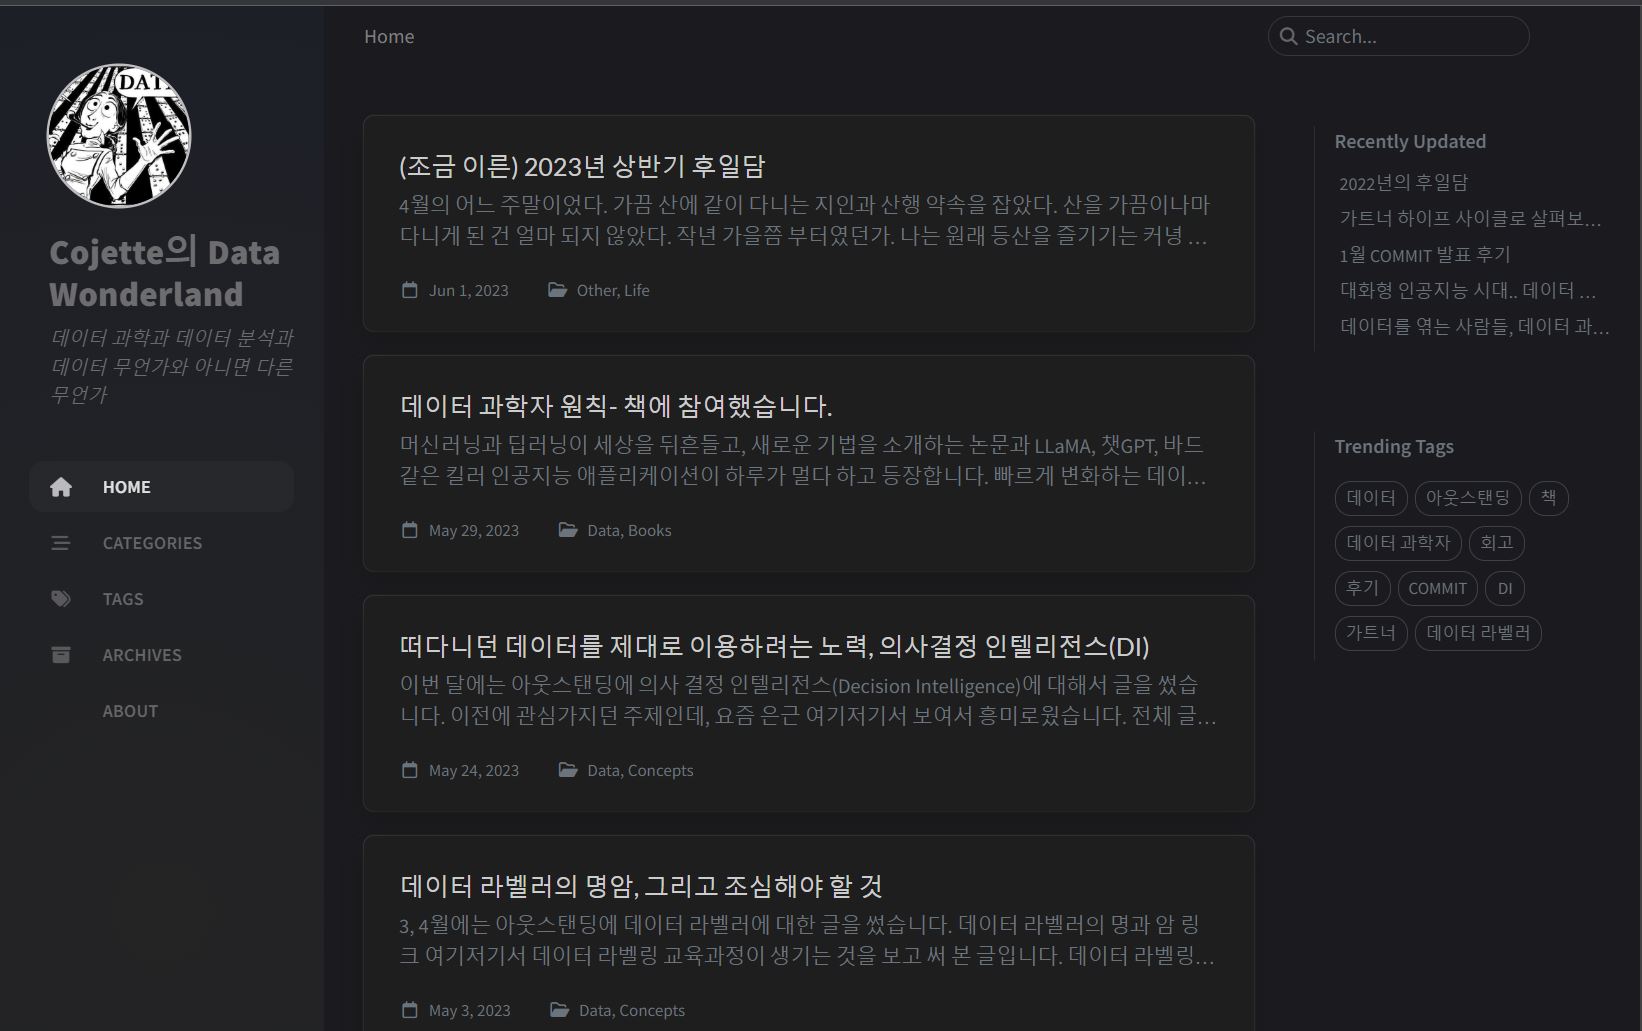Click the calendar icon beside May 3, 2023
The height and width of the screenshot is (1031, 1642).
point(410,1010)
